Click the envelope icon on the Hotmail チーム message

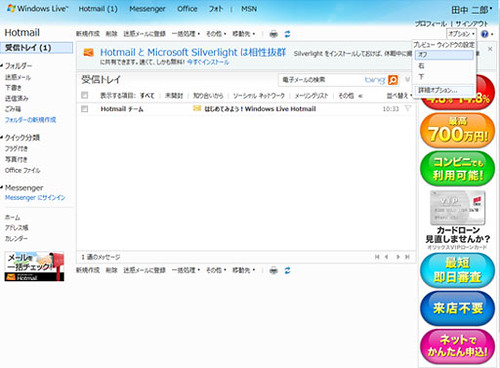pos(197,108)
